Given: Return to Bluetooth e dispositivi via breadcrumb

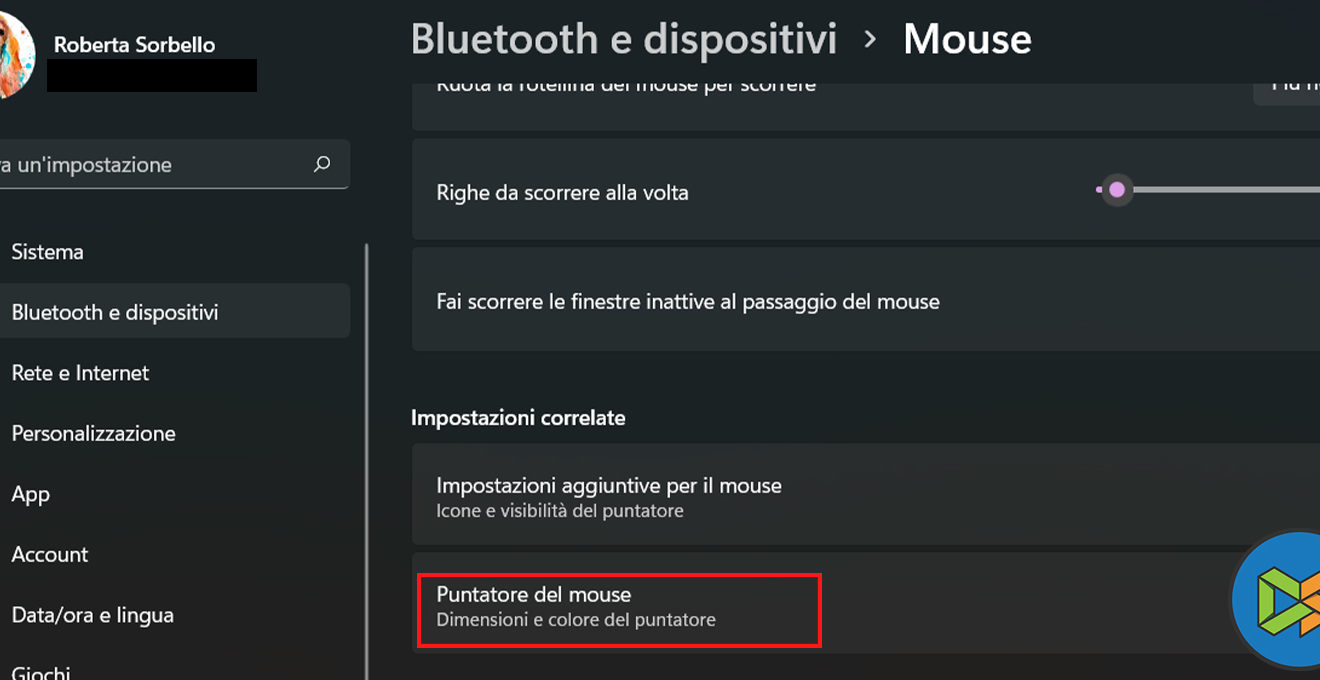Looking at the screenshot, I should 623,40.
